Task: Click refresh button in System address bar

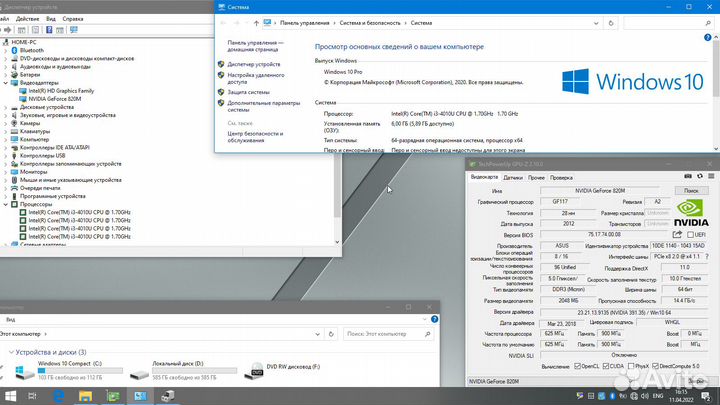Action: coord(611,23)
